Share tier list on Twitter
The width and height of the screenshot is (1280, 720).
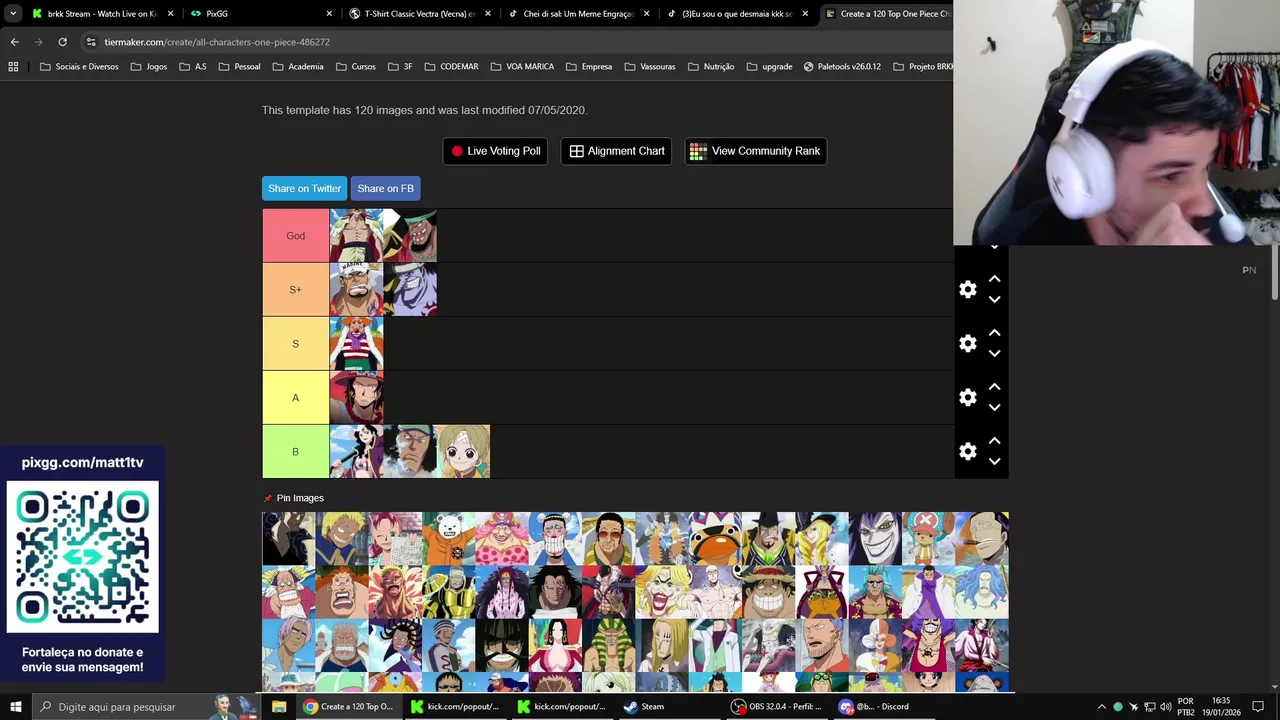click(x=304, y=188)
